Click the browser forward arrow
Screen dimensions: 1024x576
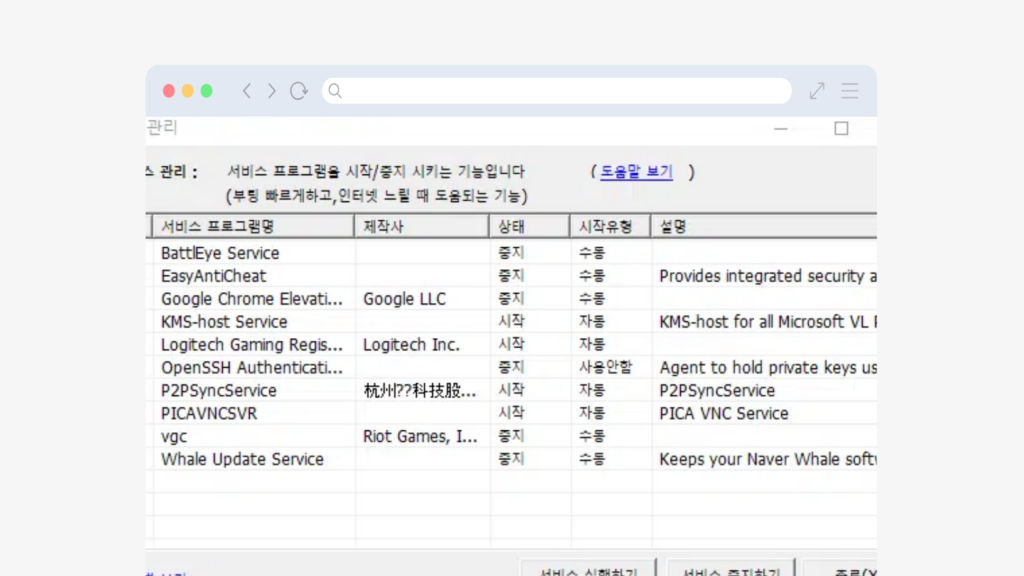point(271,91)
